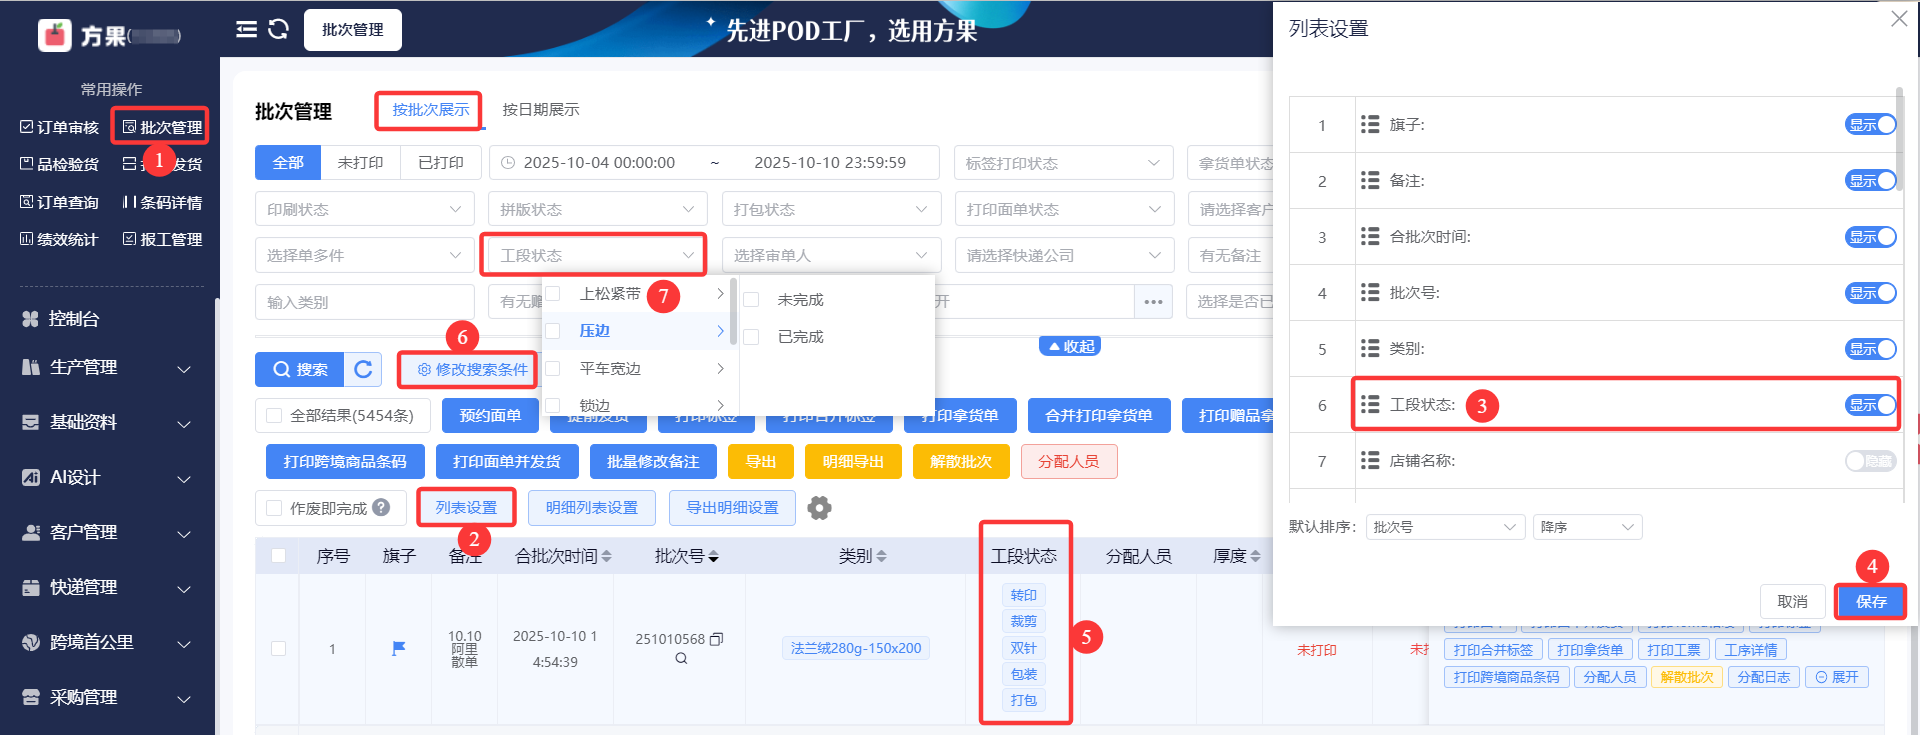
Task: Sort by the 厚度 column sort arrows
Action: (x=1255, y=556)
